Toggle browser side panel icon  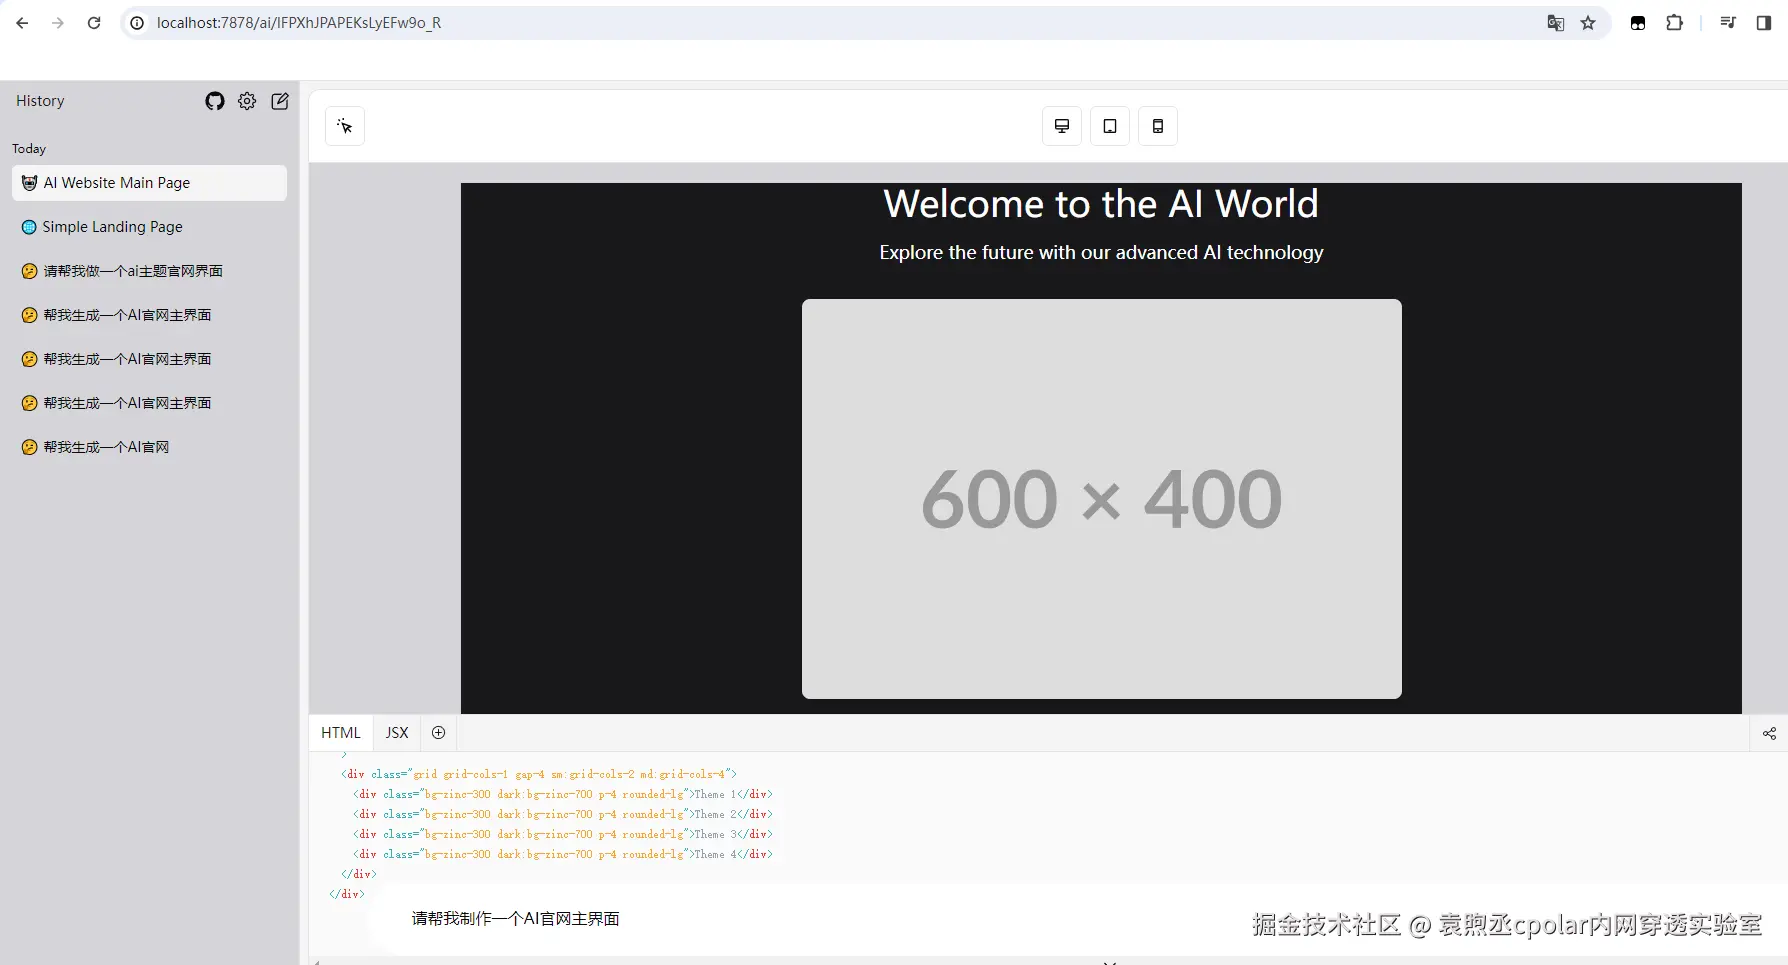point(1764,23)
